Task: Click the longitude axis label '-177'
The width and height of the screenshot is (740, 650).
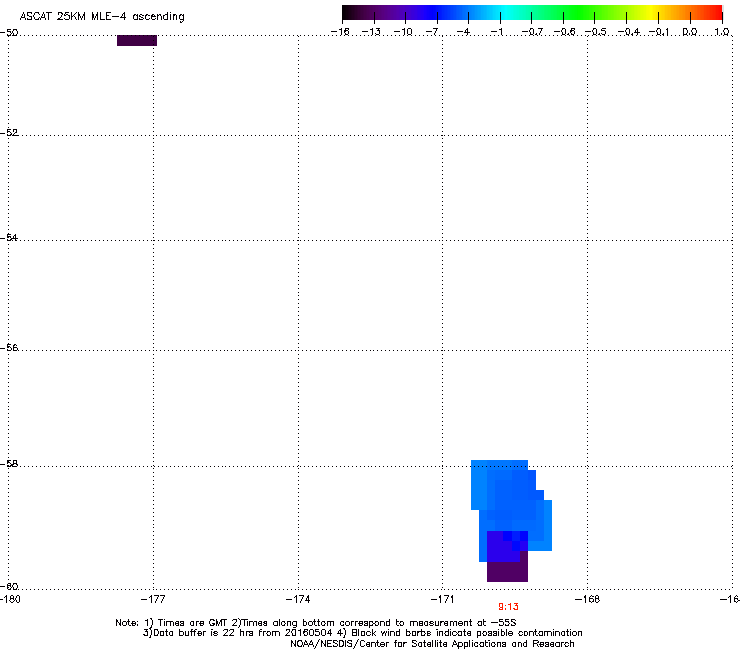Action: pyautogui.click(x=153, y=599)
